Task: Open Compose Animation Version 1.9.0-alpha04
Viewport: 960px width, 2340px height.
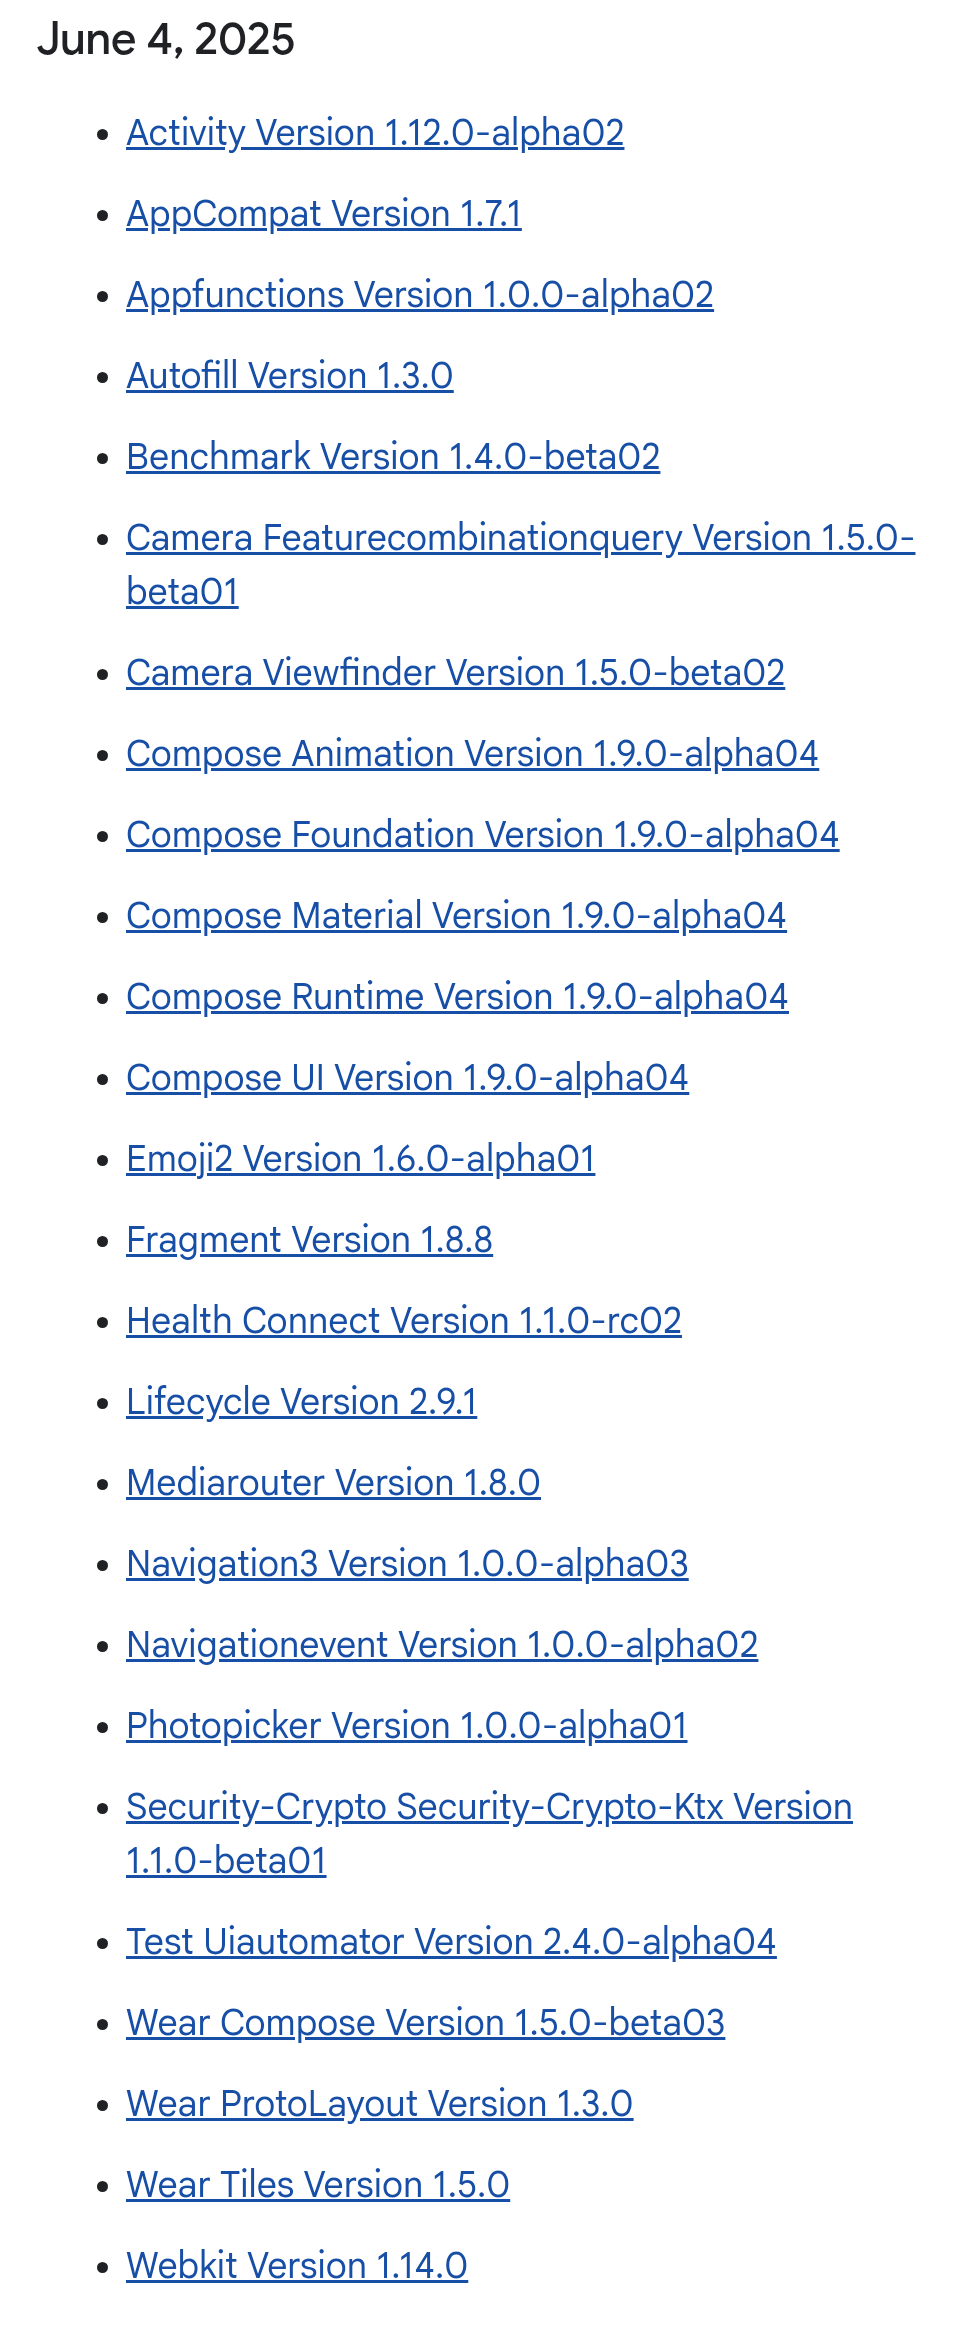Action: tap(472, 754)
